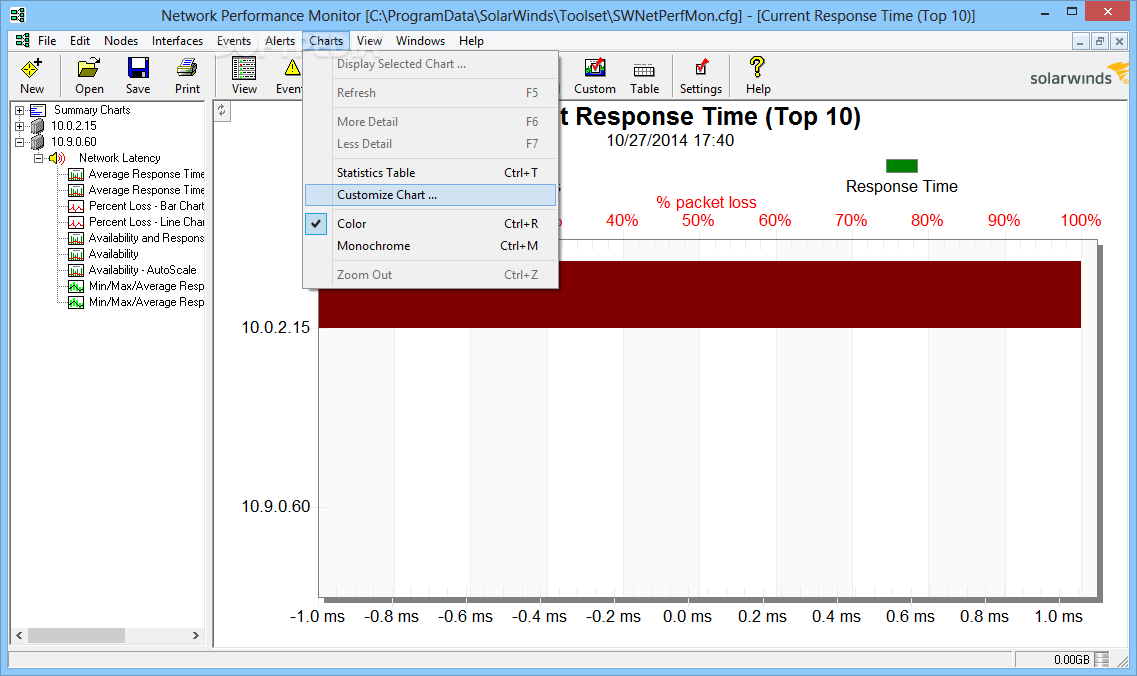Open the View menu
Image resolution: width=1137 pixels, height=676 pixels.
(369, 41)
